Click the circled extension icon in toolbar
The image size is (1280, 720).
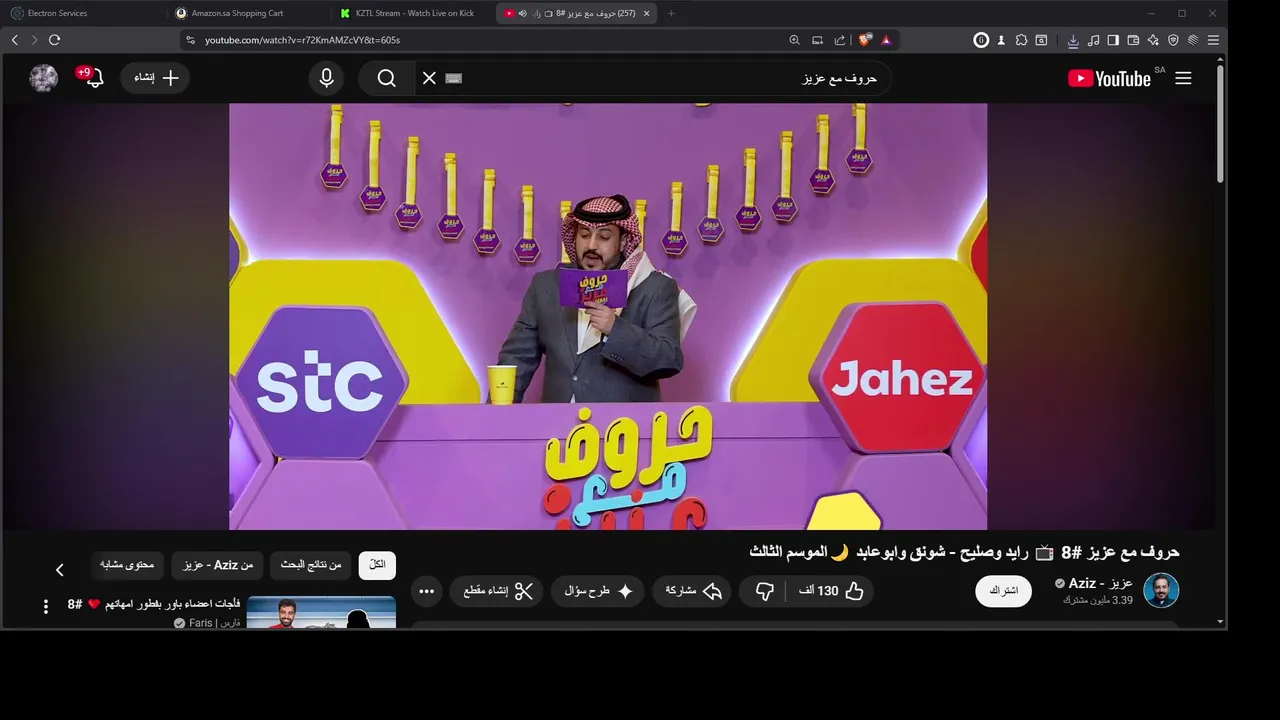click(981, 40)
